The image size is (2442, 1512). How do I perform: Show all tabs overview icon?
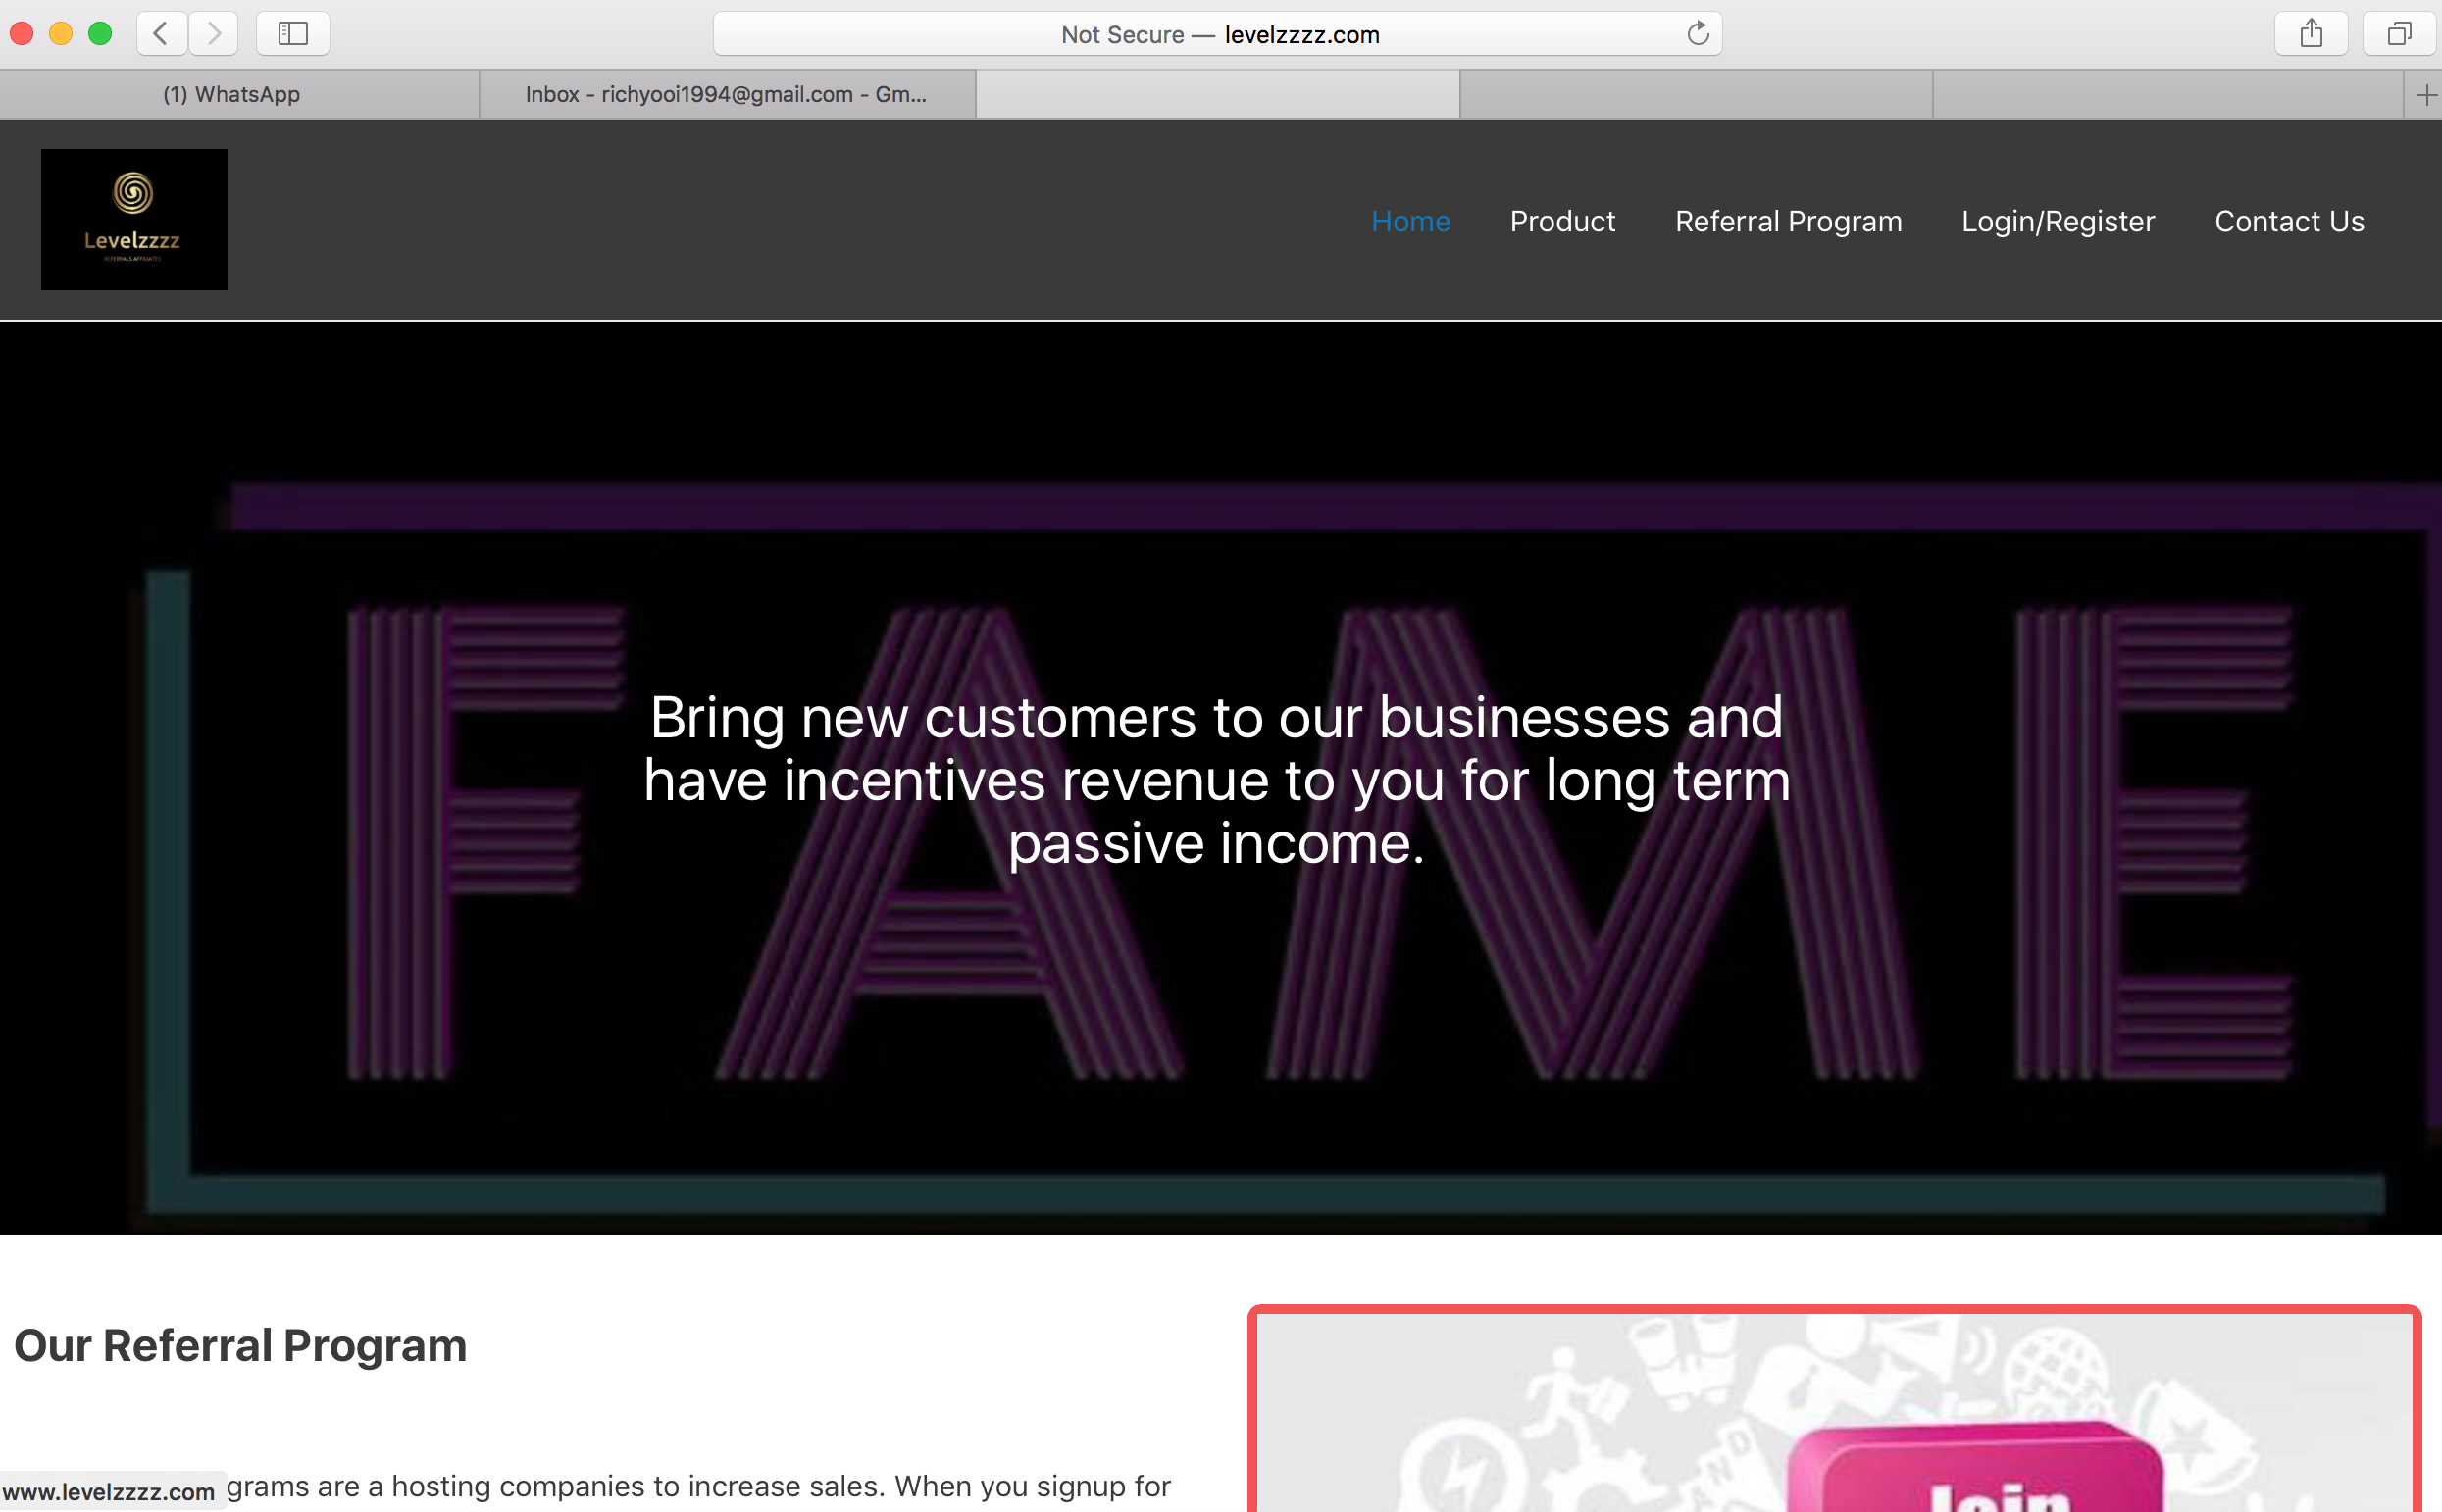coord(2398,34)
